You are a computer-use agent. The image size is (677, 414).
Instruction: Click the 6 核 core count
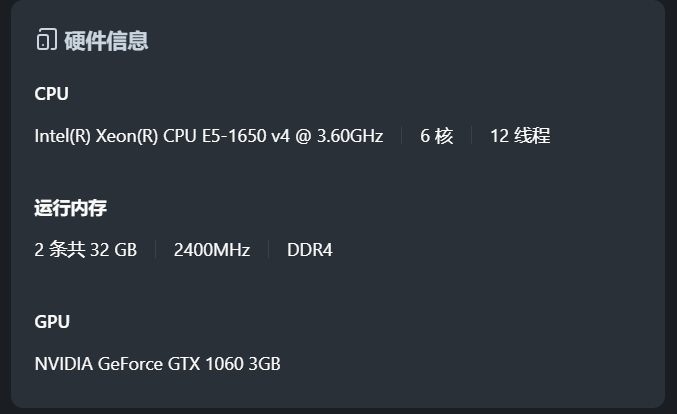pos(436,136)
